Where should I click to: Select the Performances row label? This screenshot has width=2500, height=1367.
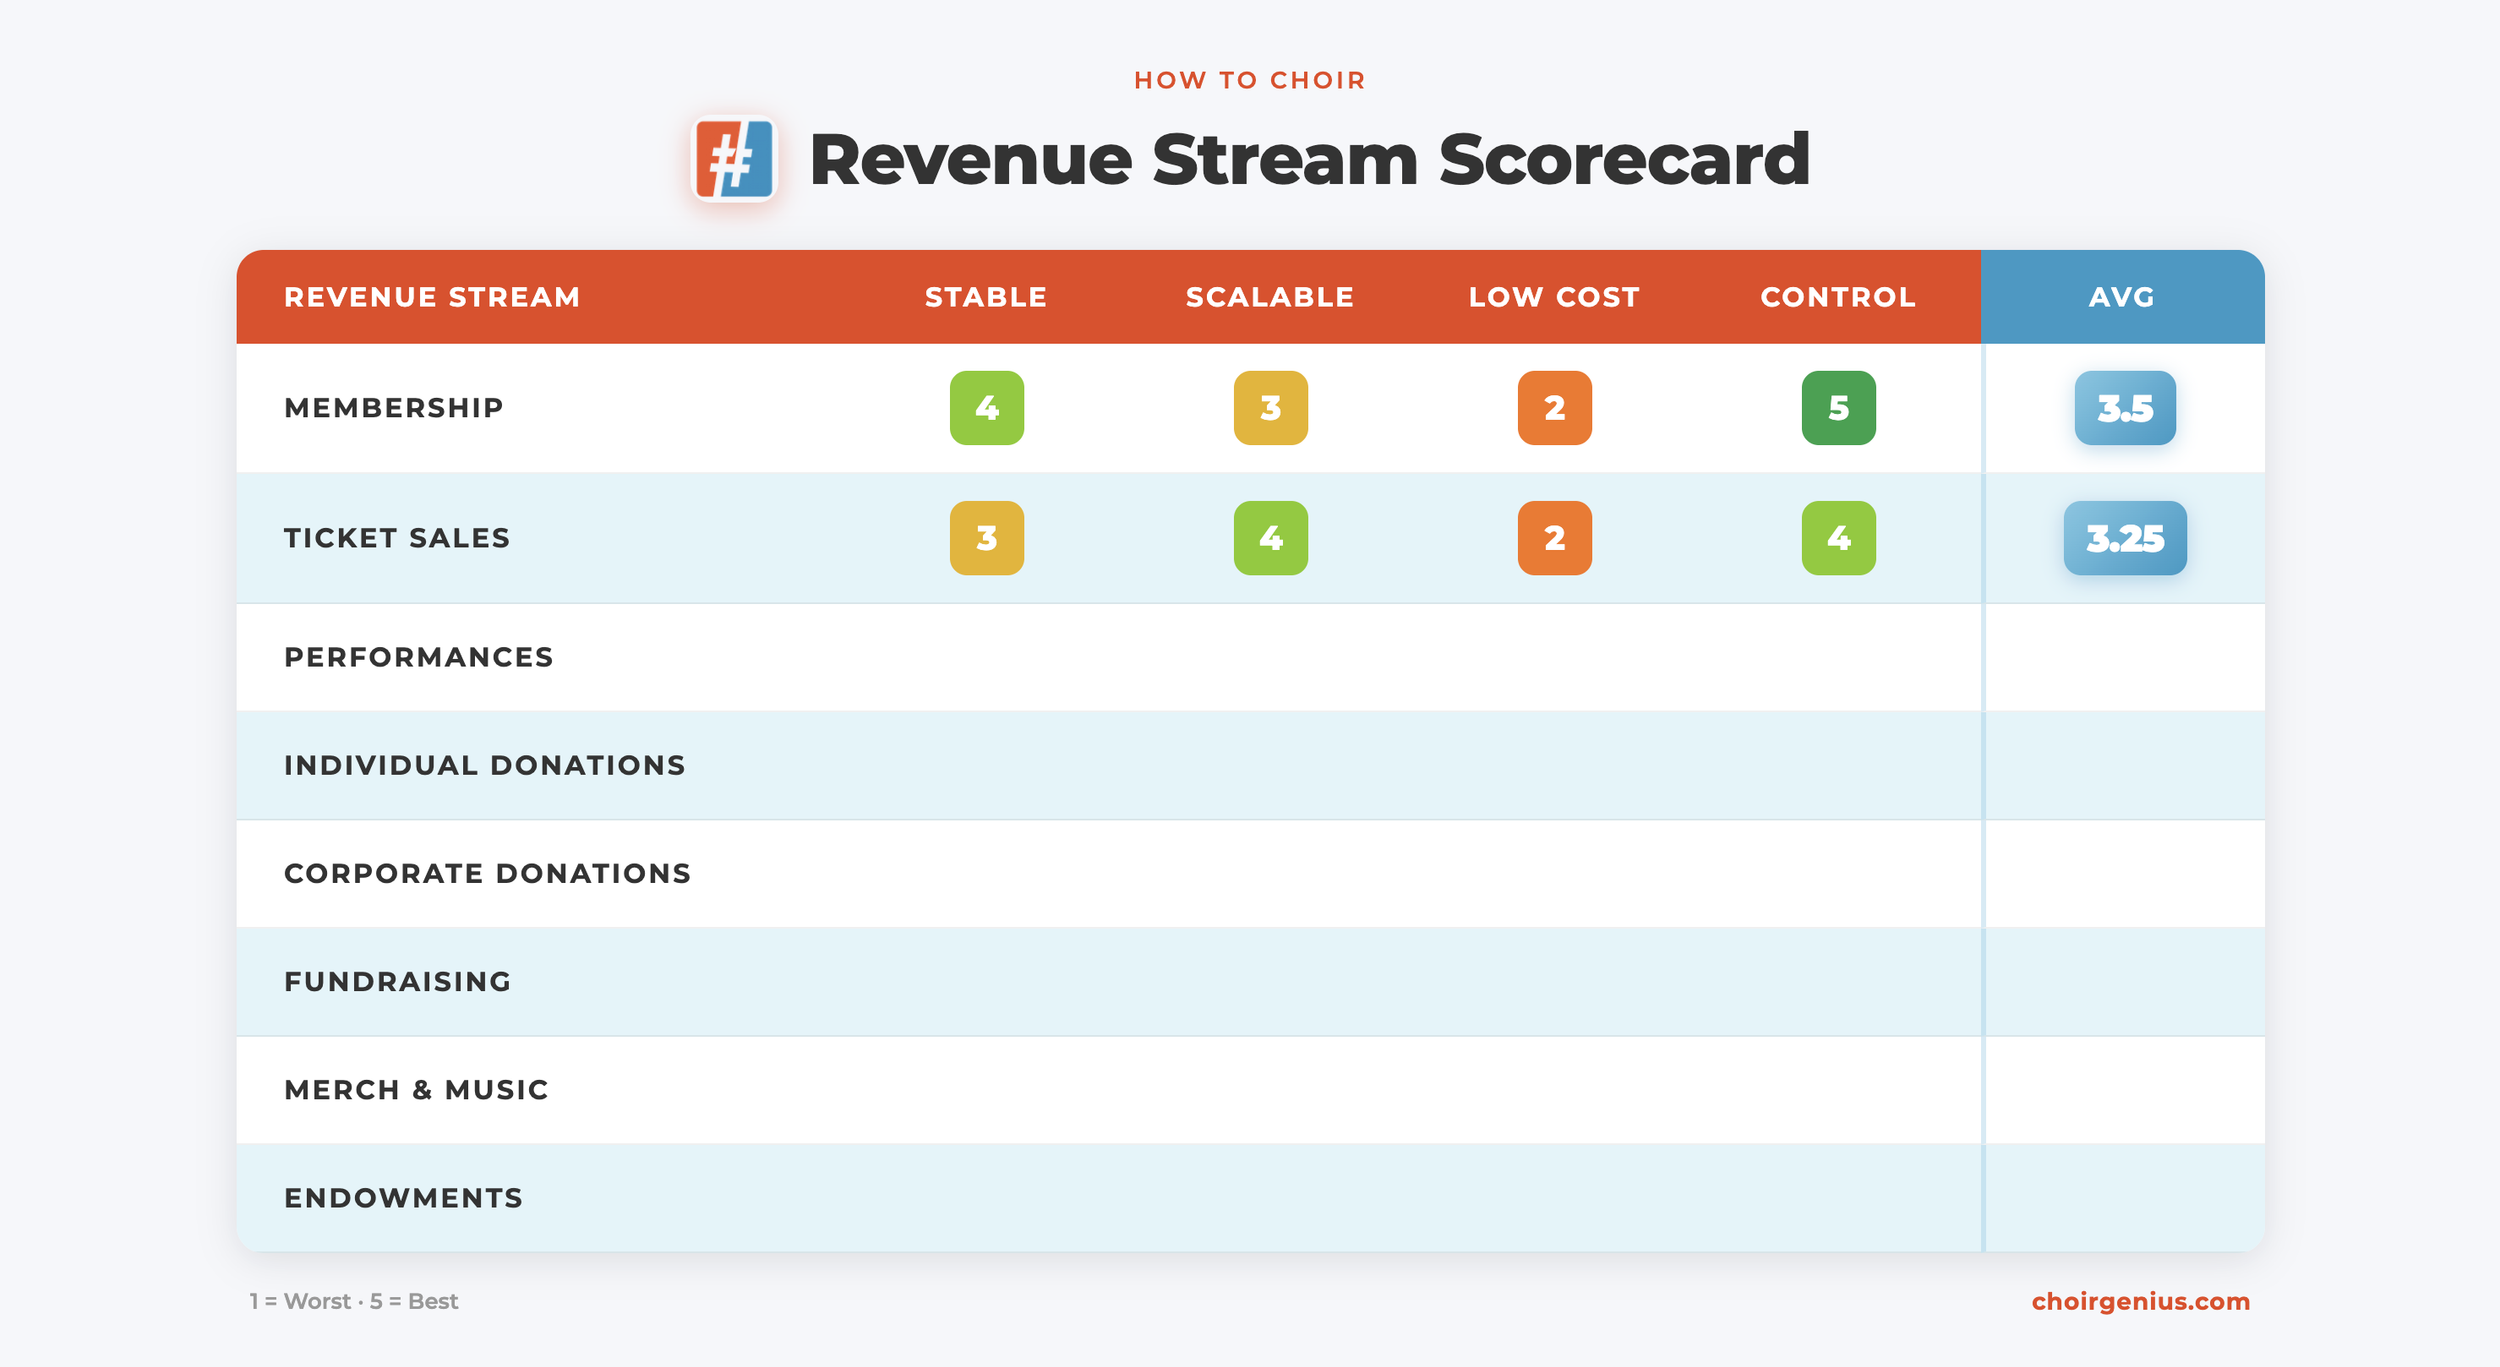[418, 657]
